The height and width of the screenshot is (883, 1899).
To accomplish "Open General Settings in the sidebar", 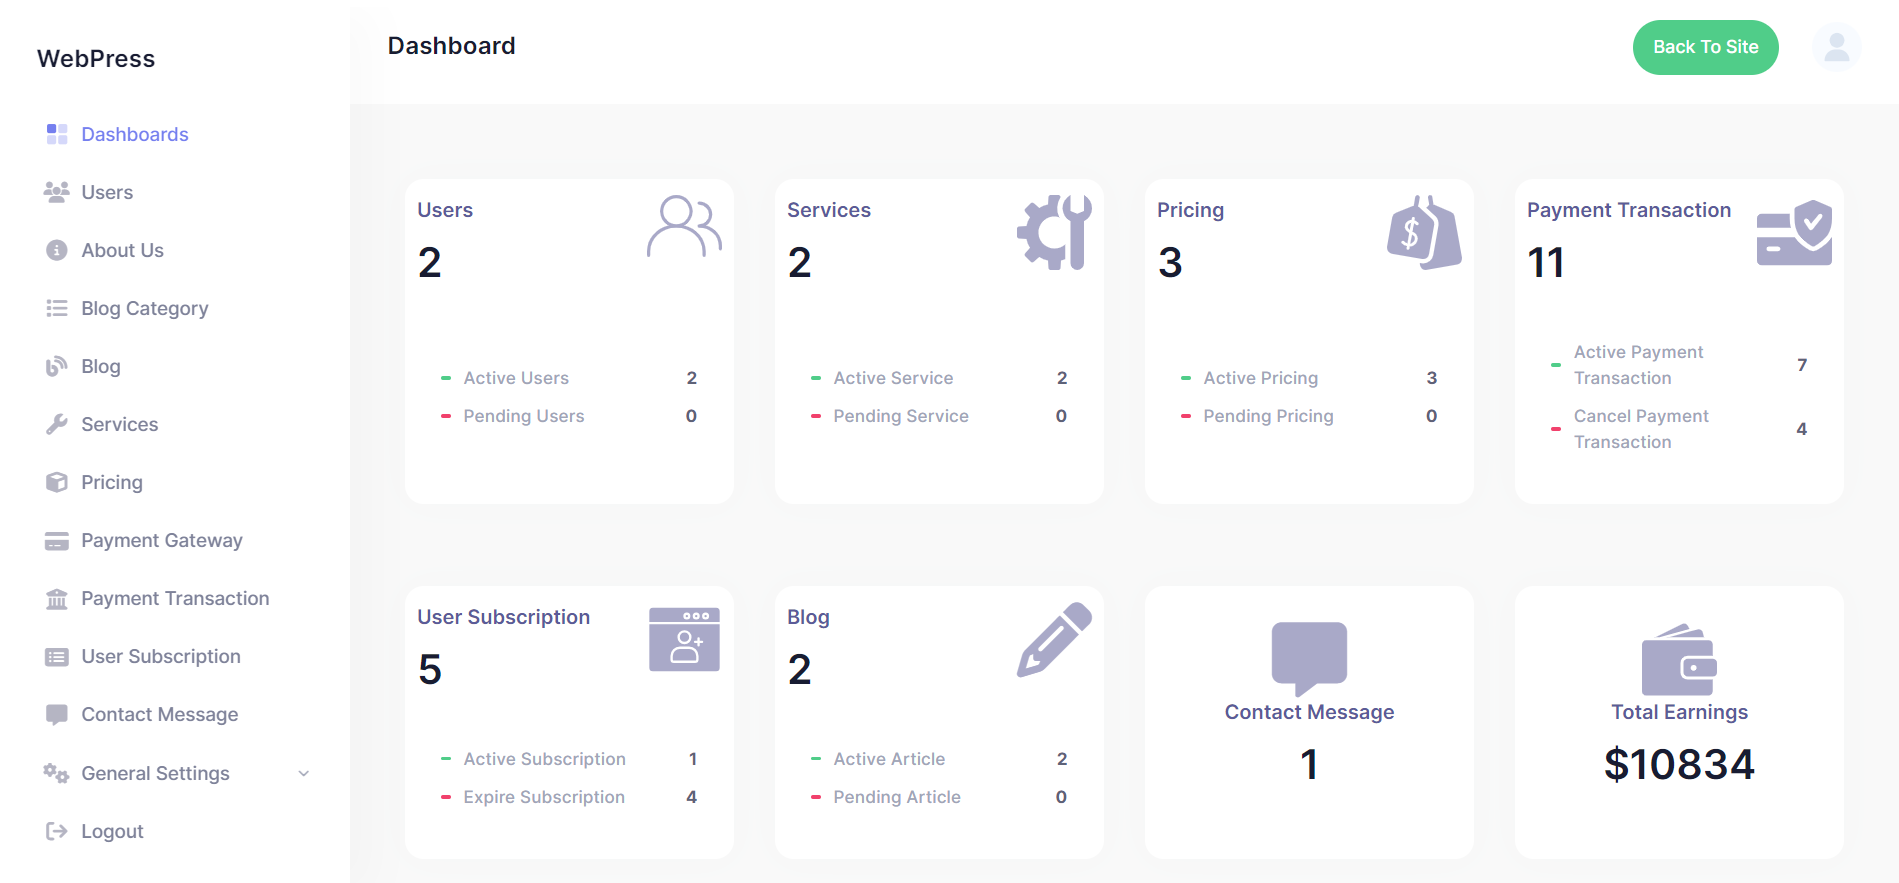I will click(155, 773).
